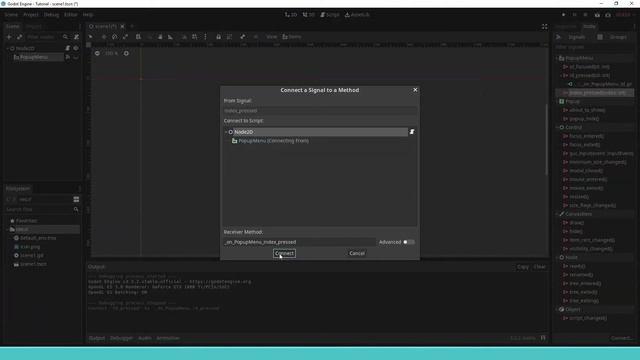Screen dimensions: 640x360
Task: Toggle visibility of Node2D in the scene tree
Action: [76, 48]
